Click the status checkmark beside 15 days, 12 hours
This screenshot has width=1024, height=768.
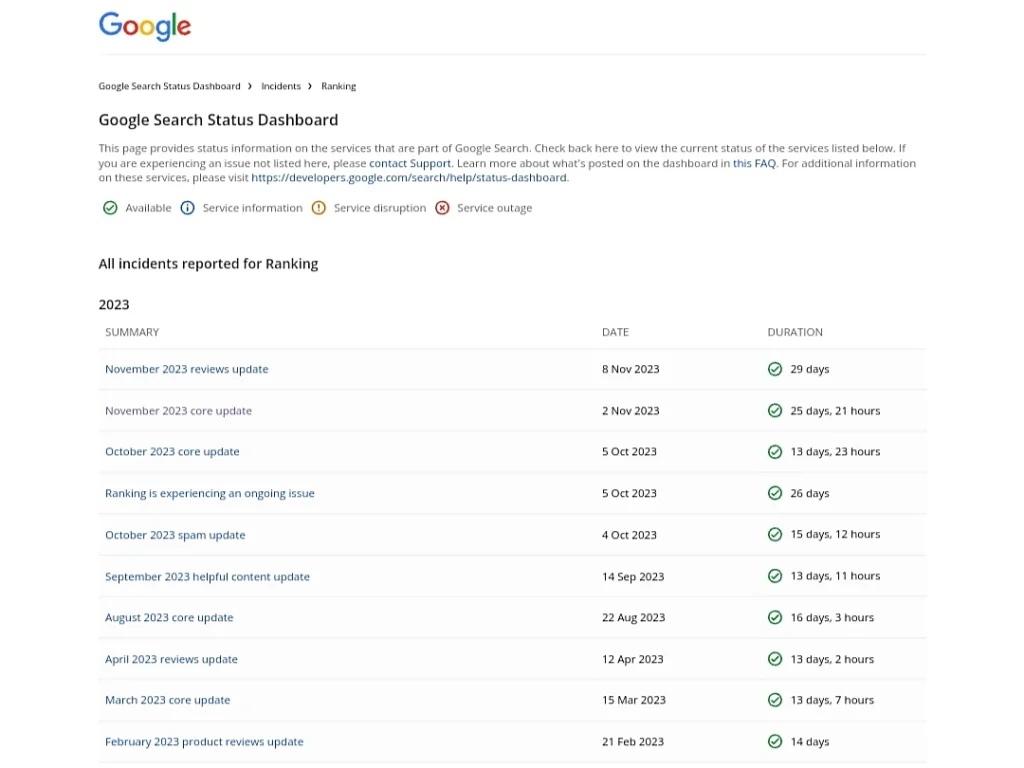point(775,534)
